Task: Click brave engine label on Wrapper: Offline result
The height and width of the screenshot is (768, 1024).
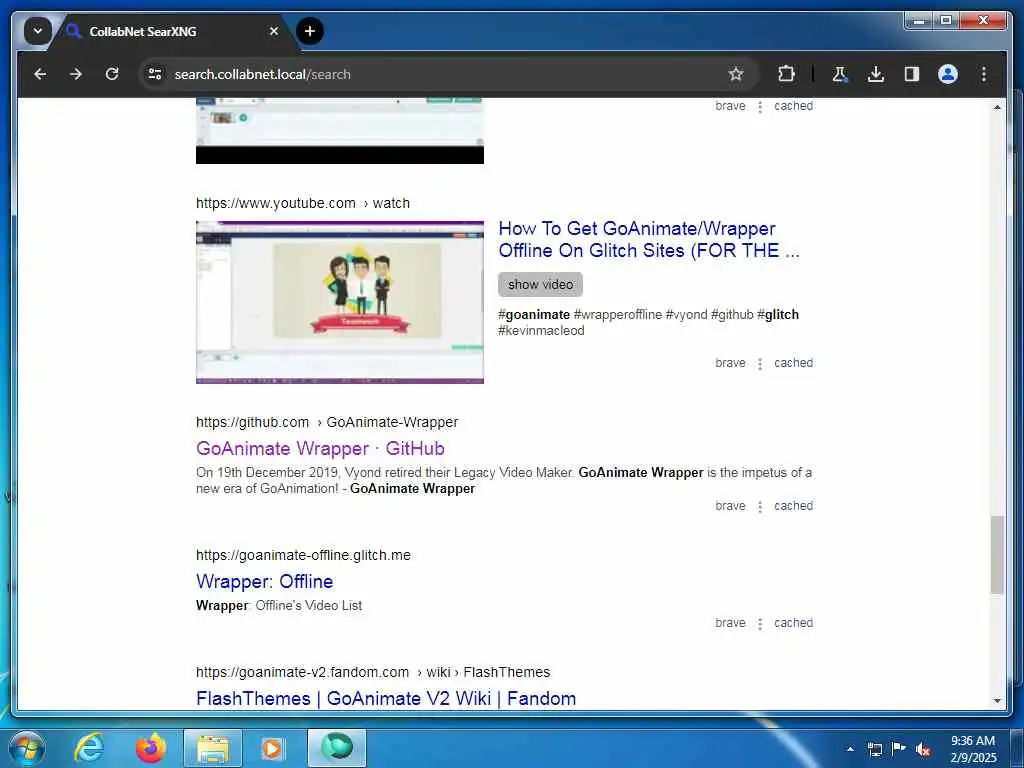Action: 730,622
